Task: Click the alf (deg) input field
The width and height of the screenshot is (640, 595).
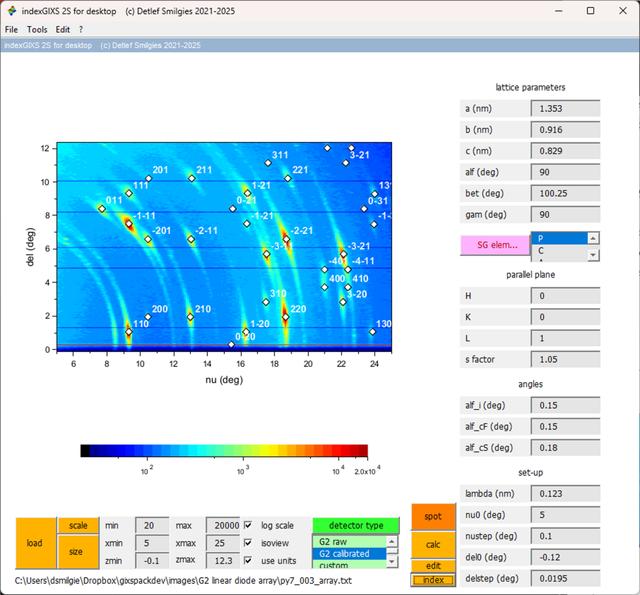Action: click(x=565, y=172)
